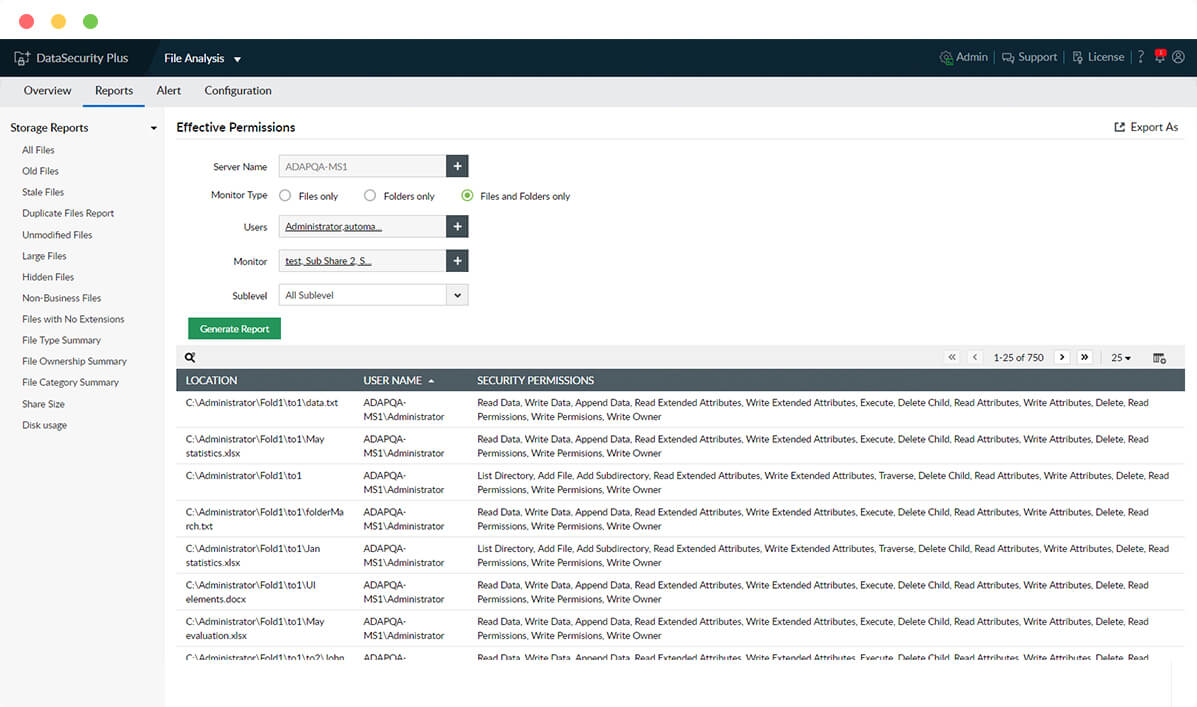Go to last page of results
1197x707 pixels.
click(x=1085, y=357)
